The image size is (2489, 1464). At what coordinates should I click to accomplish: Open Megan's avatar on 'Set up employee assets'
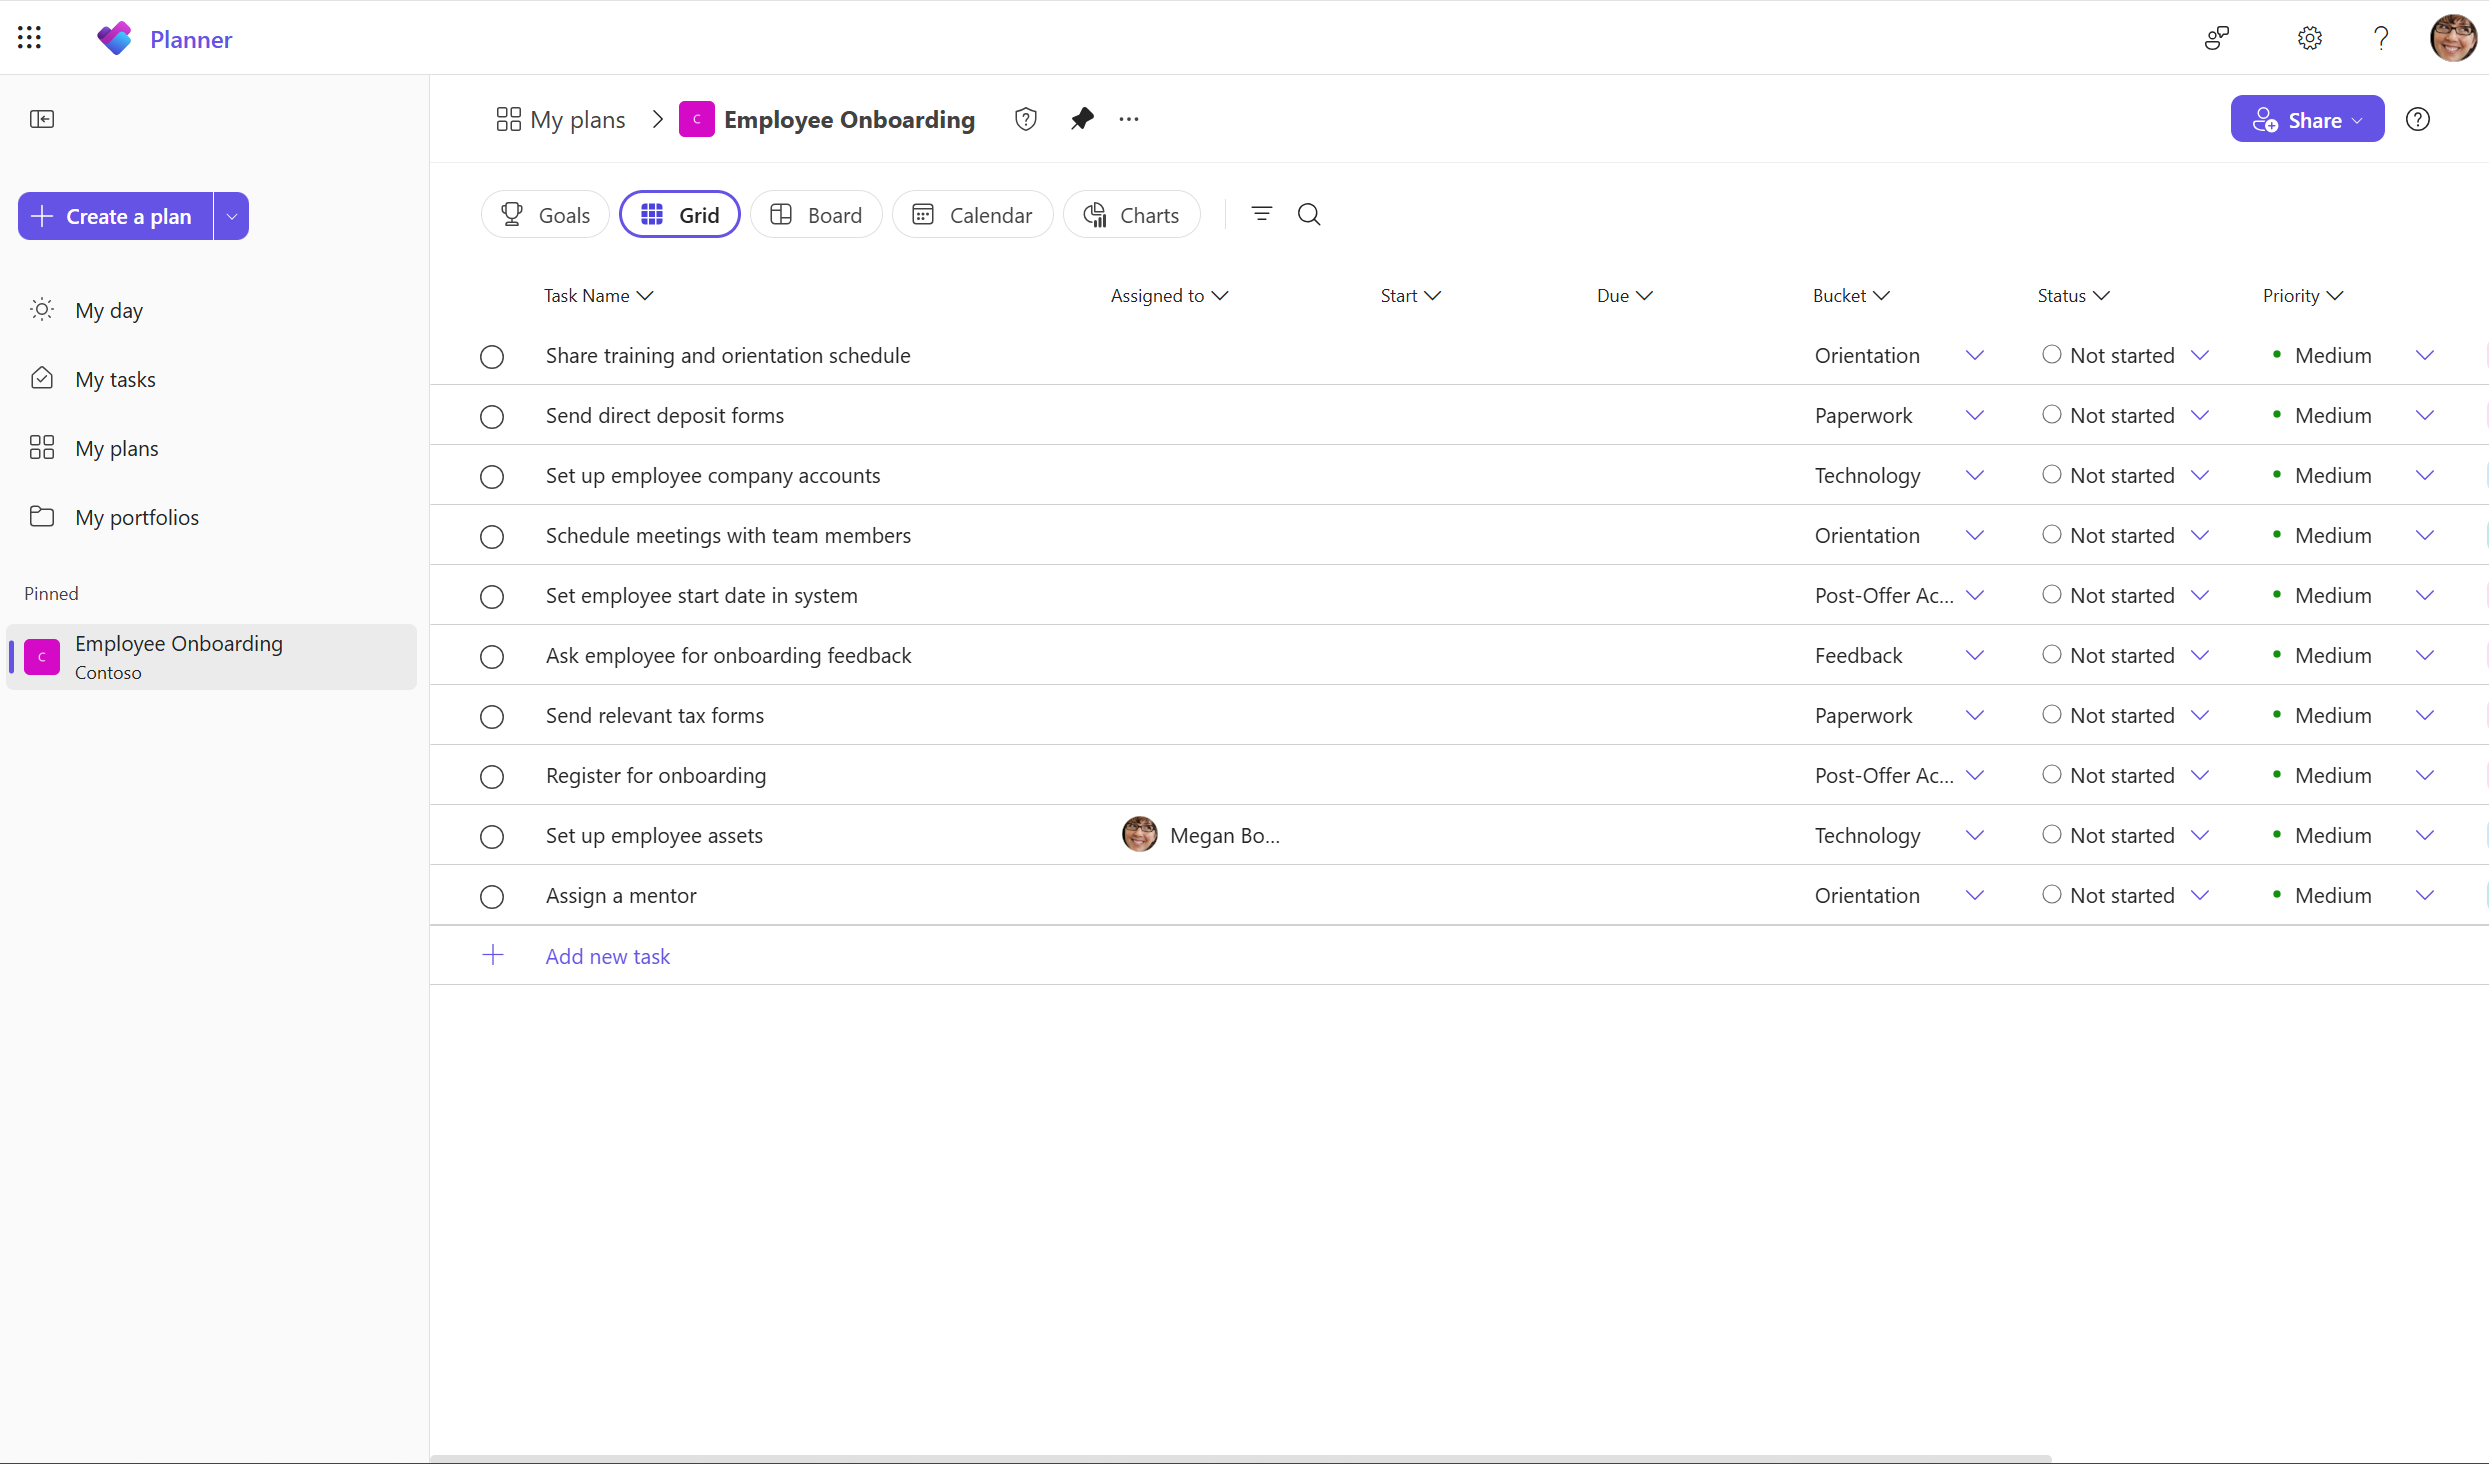point(1137,835)
